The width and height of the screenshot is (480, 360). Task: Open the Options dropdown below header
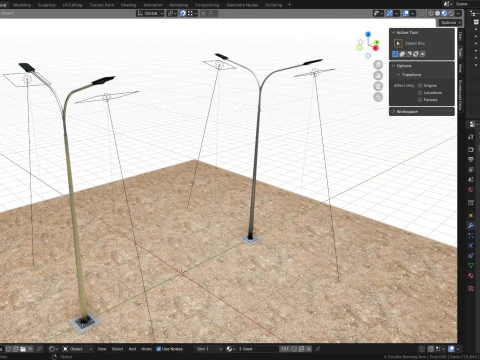[451, 23]
